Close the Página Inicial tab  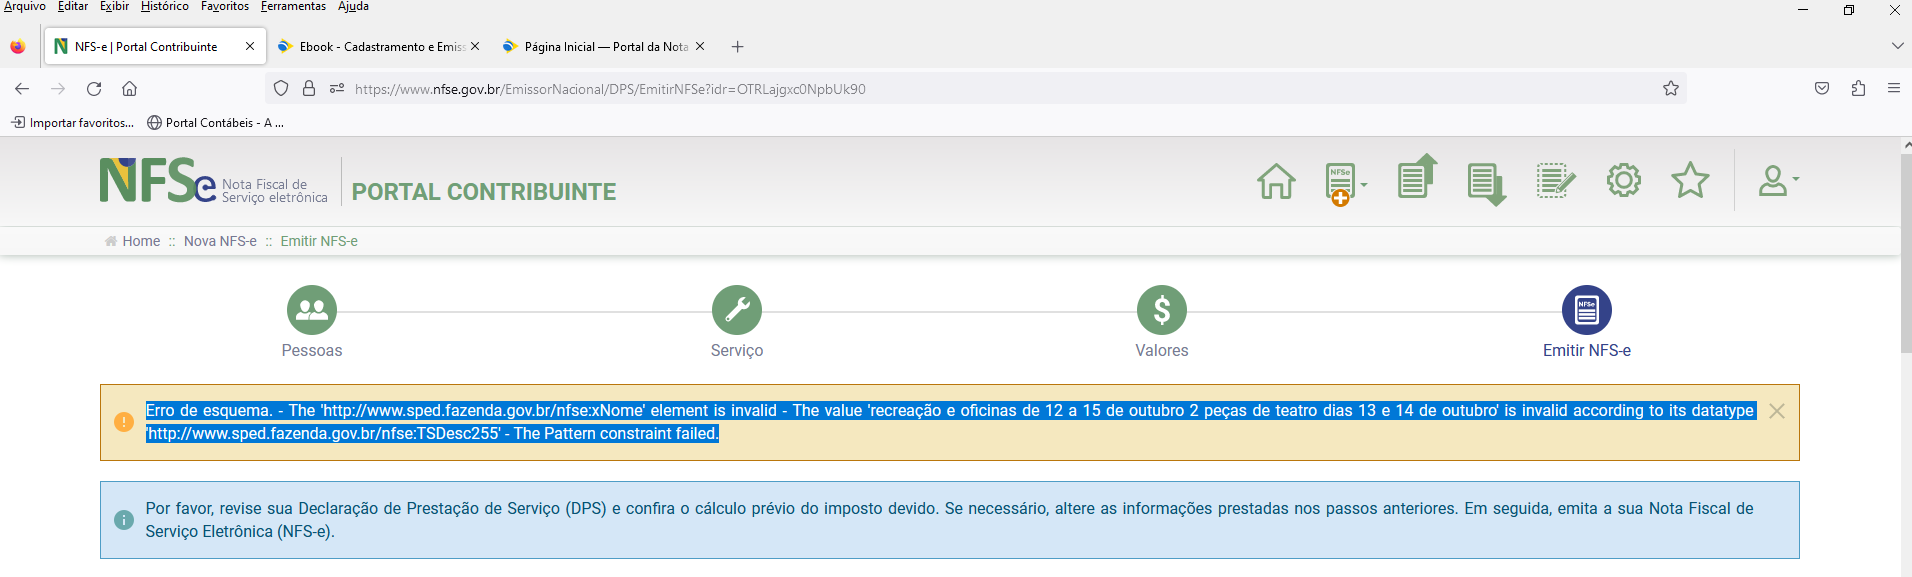coord(700,47)
